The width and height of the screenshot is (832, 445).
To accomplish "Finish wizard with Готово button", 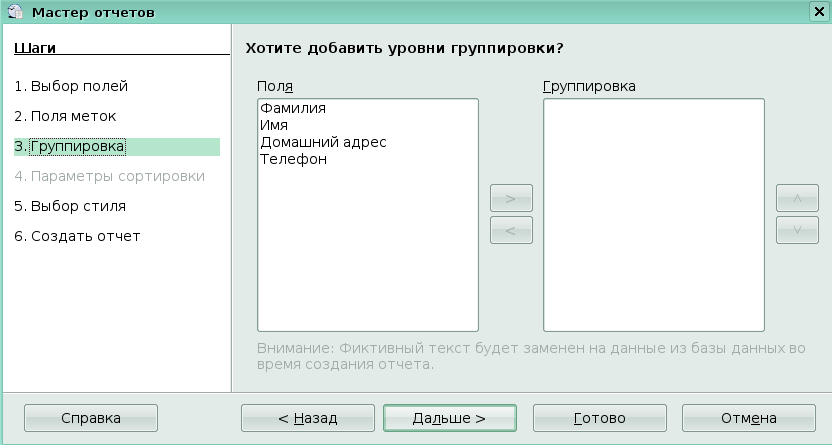I will point(599,418).
